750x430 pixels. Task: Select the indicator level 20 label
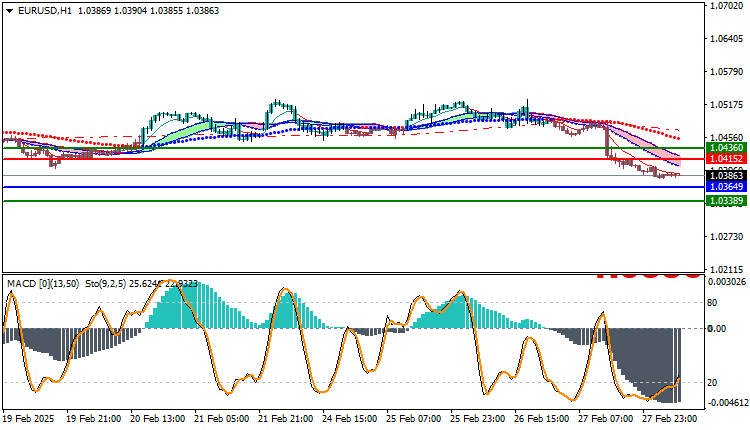pos(712,383)
